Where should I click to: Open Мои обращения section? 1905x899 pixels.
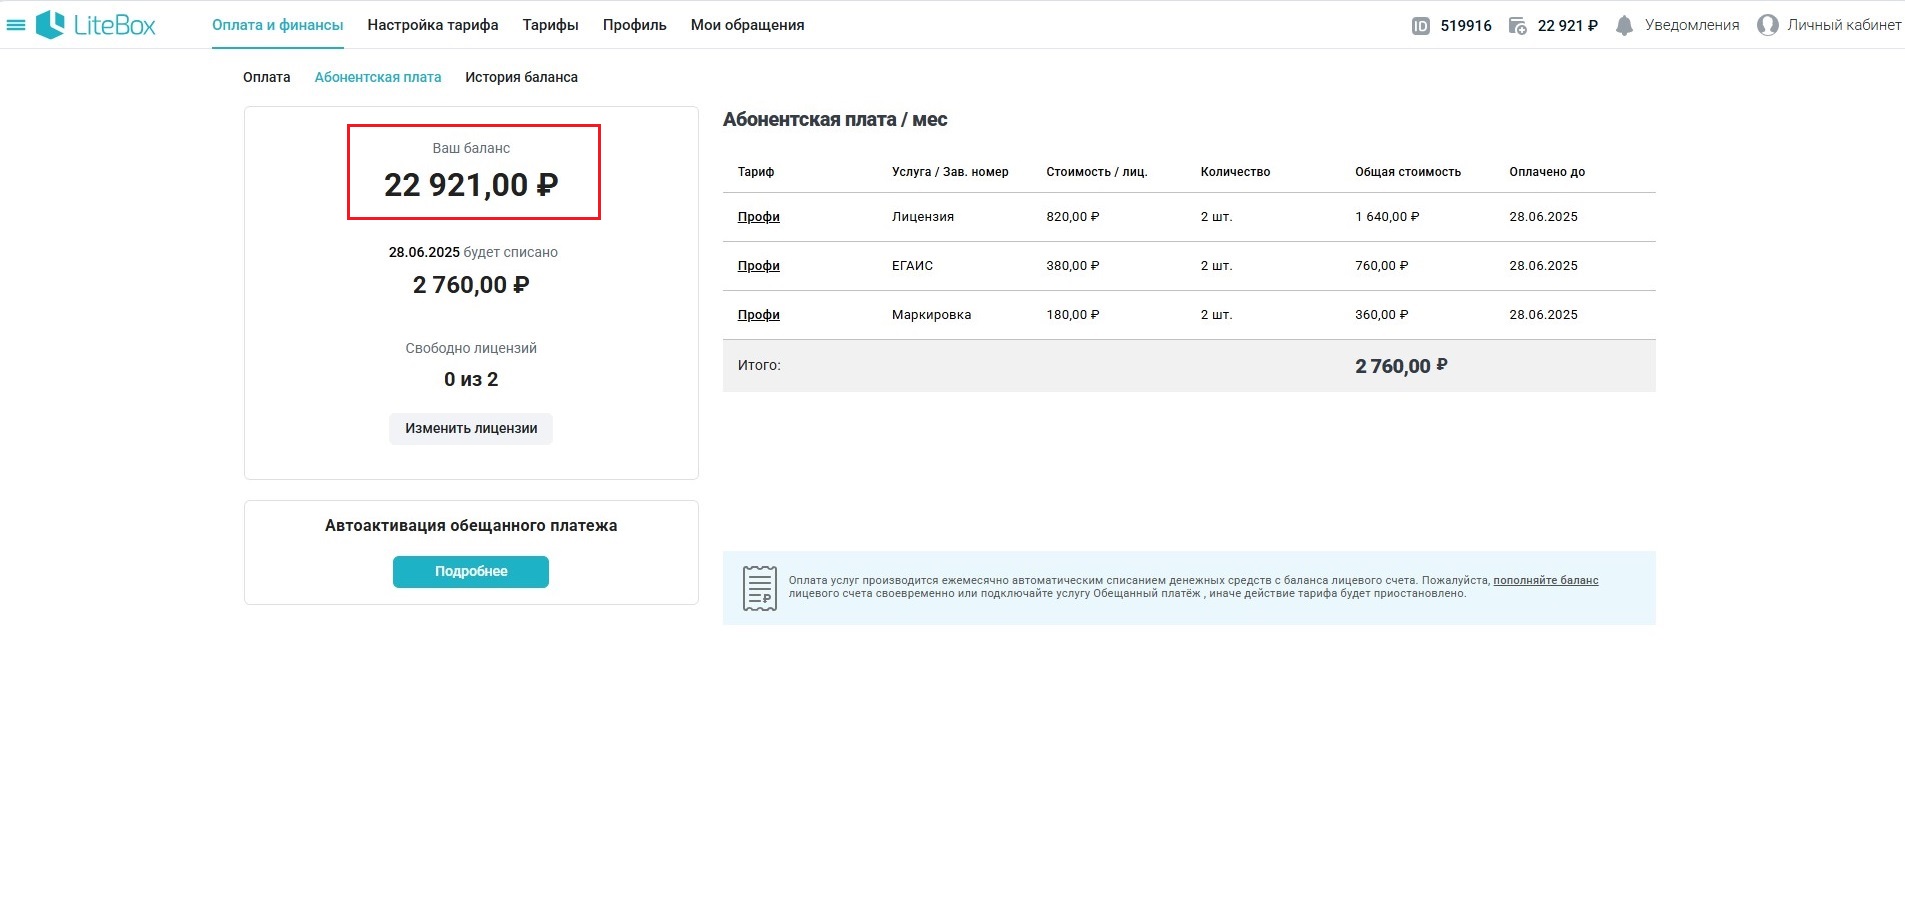coord(747,25)
